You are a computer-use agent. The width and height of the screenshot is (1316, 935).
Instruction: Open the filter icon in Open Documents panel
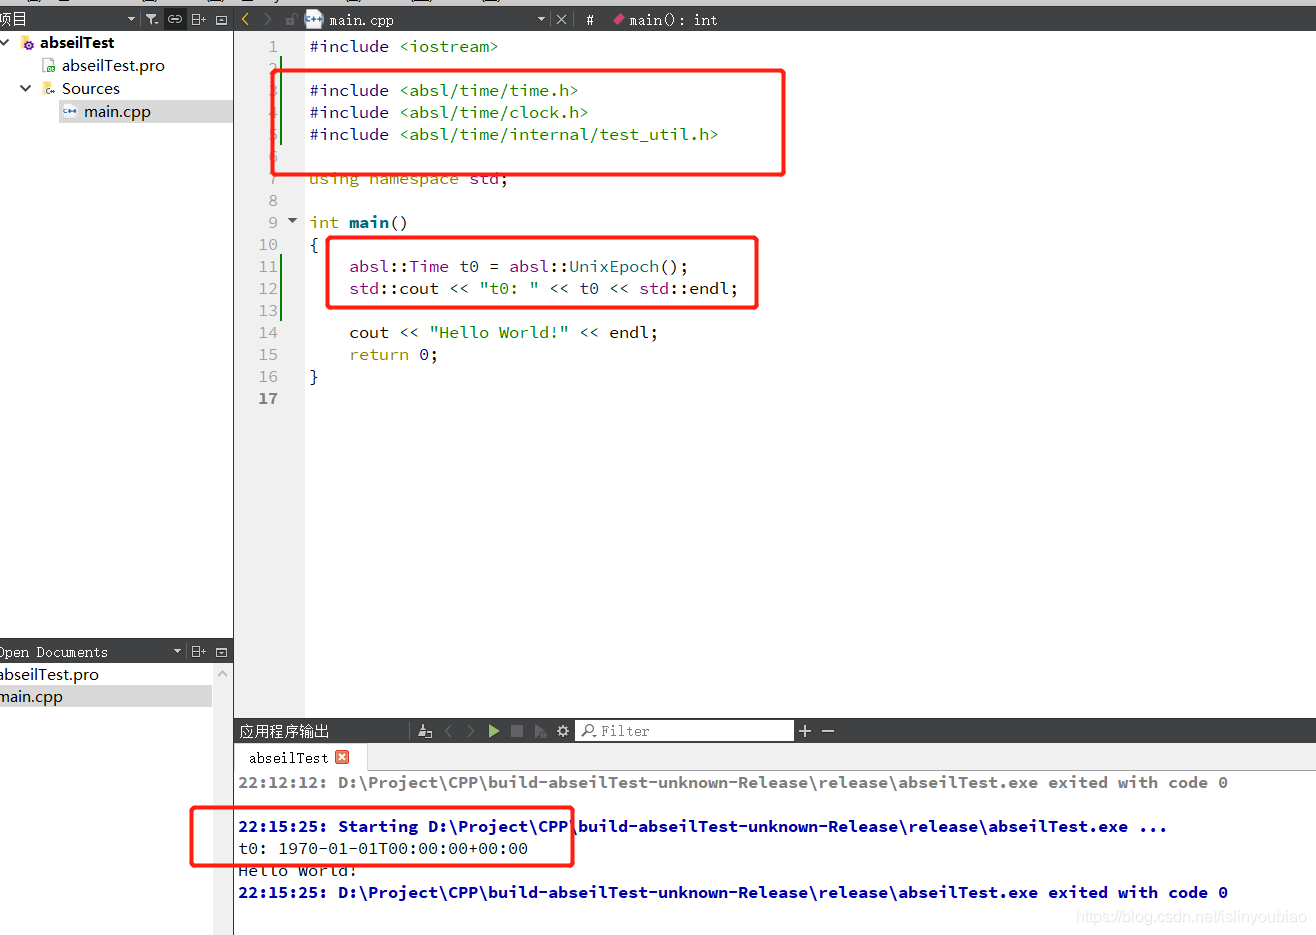(178, 651)
